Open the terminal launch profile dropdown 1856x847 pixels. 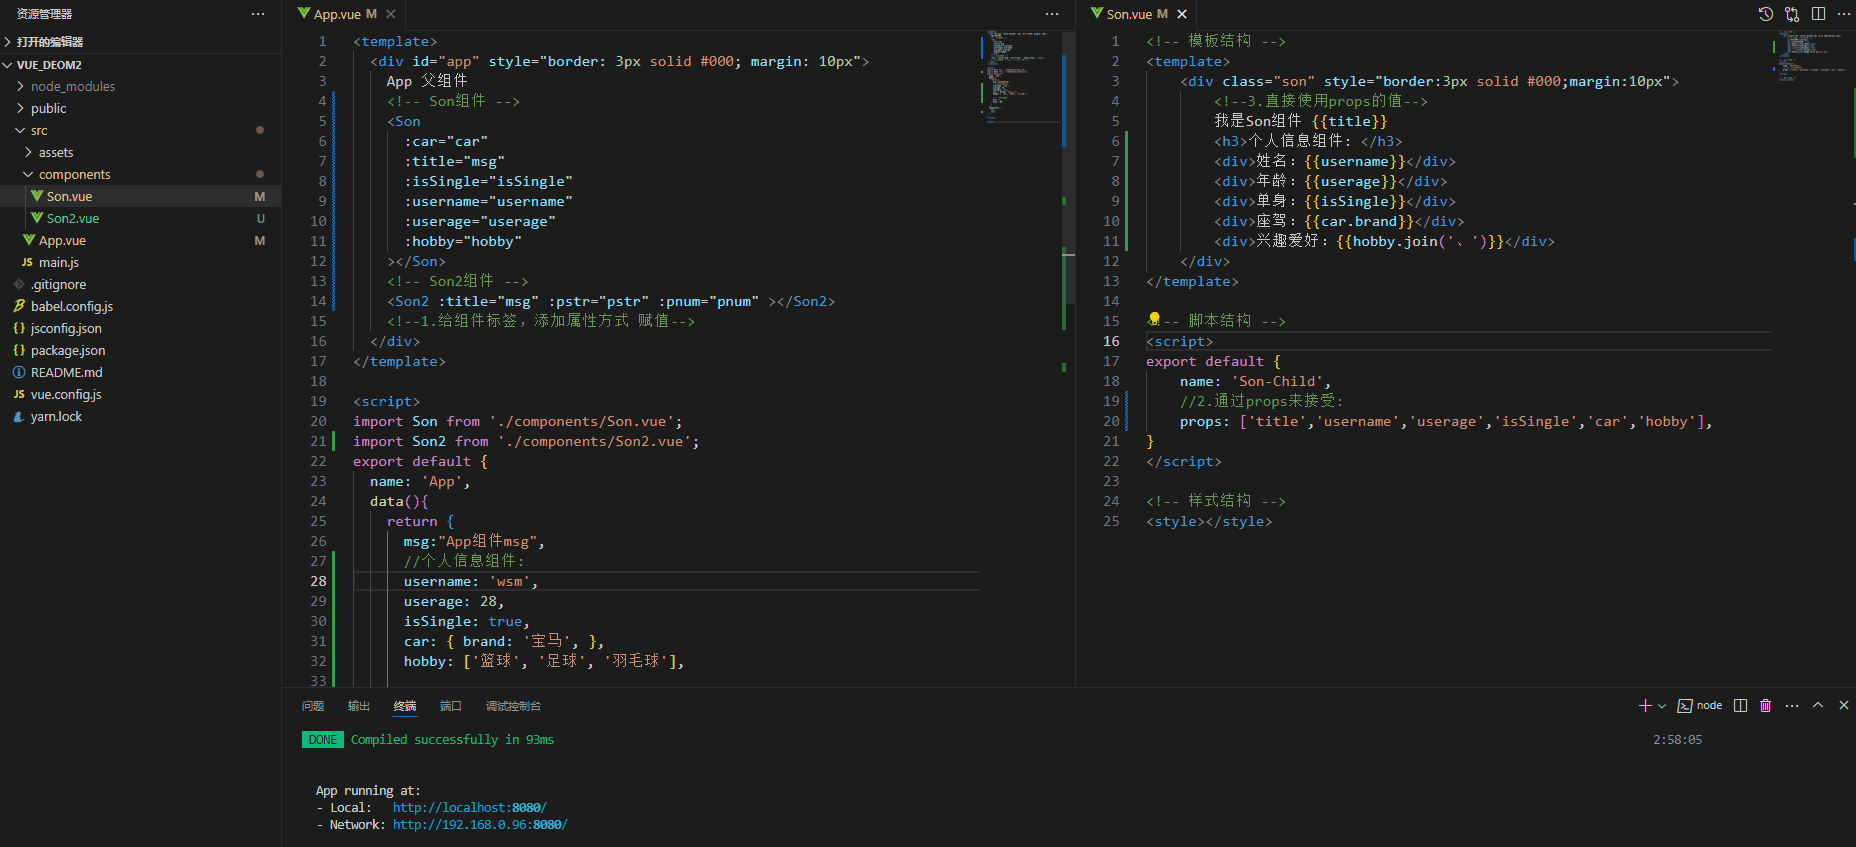(x=1662, y=706)
